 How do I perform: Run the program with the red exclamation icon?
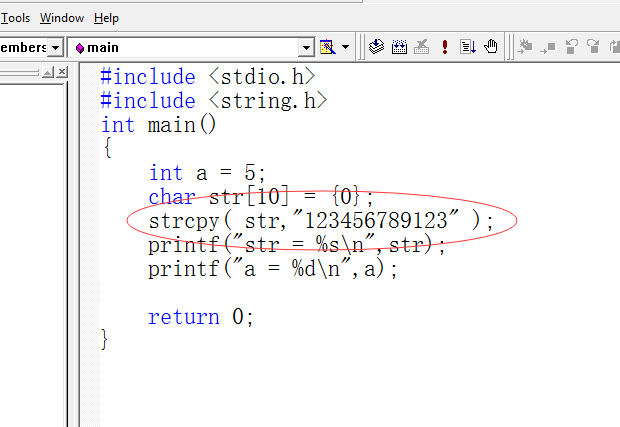coord(445,46)
